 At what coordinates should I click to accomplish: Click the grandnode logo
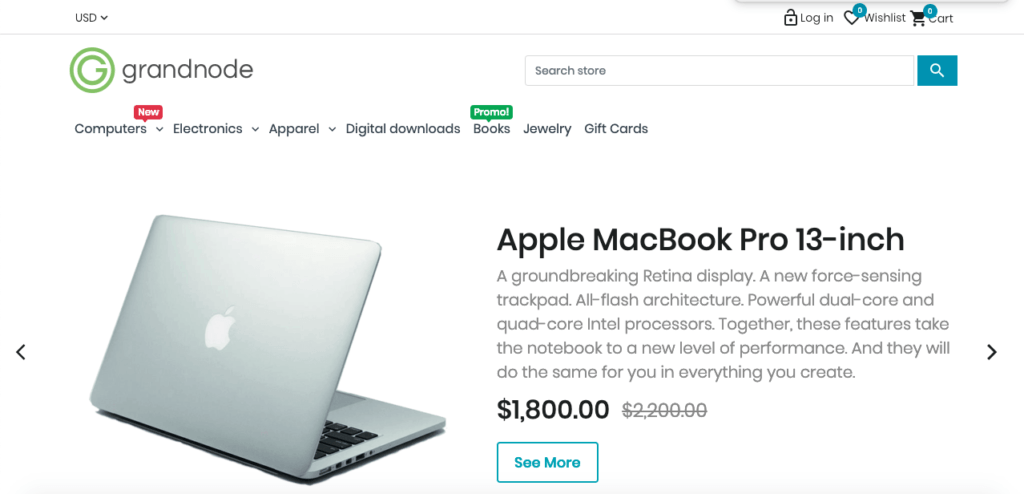point(161,70)
